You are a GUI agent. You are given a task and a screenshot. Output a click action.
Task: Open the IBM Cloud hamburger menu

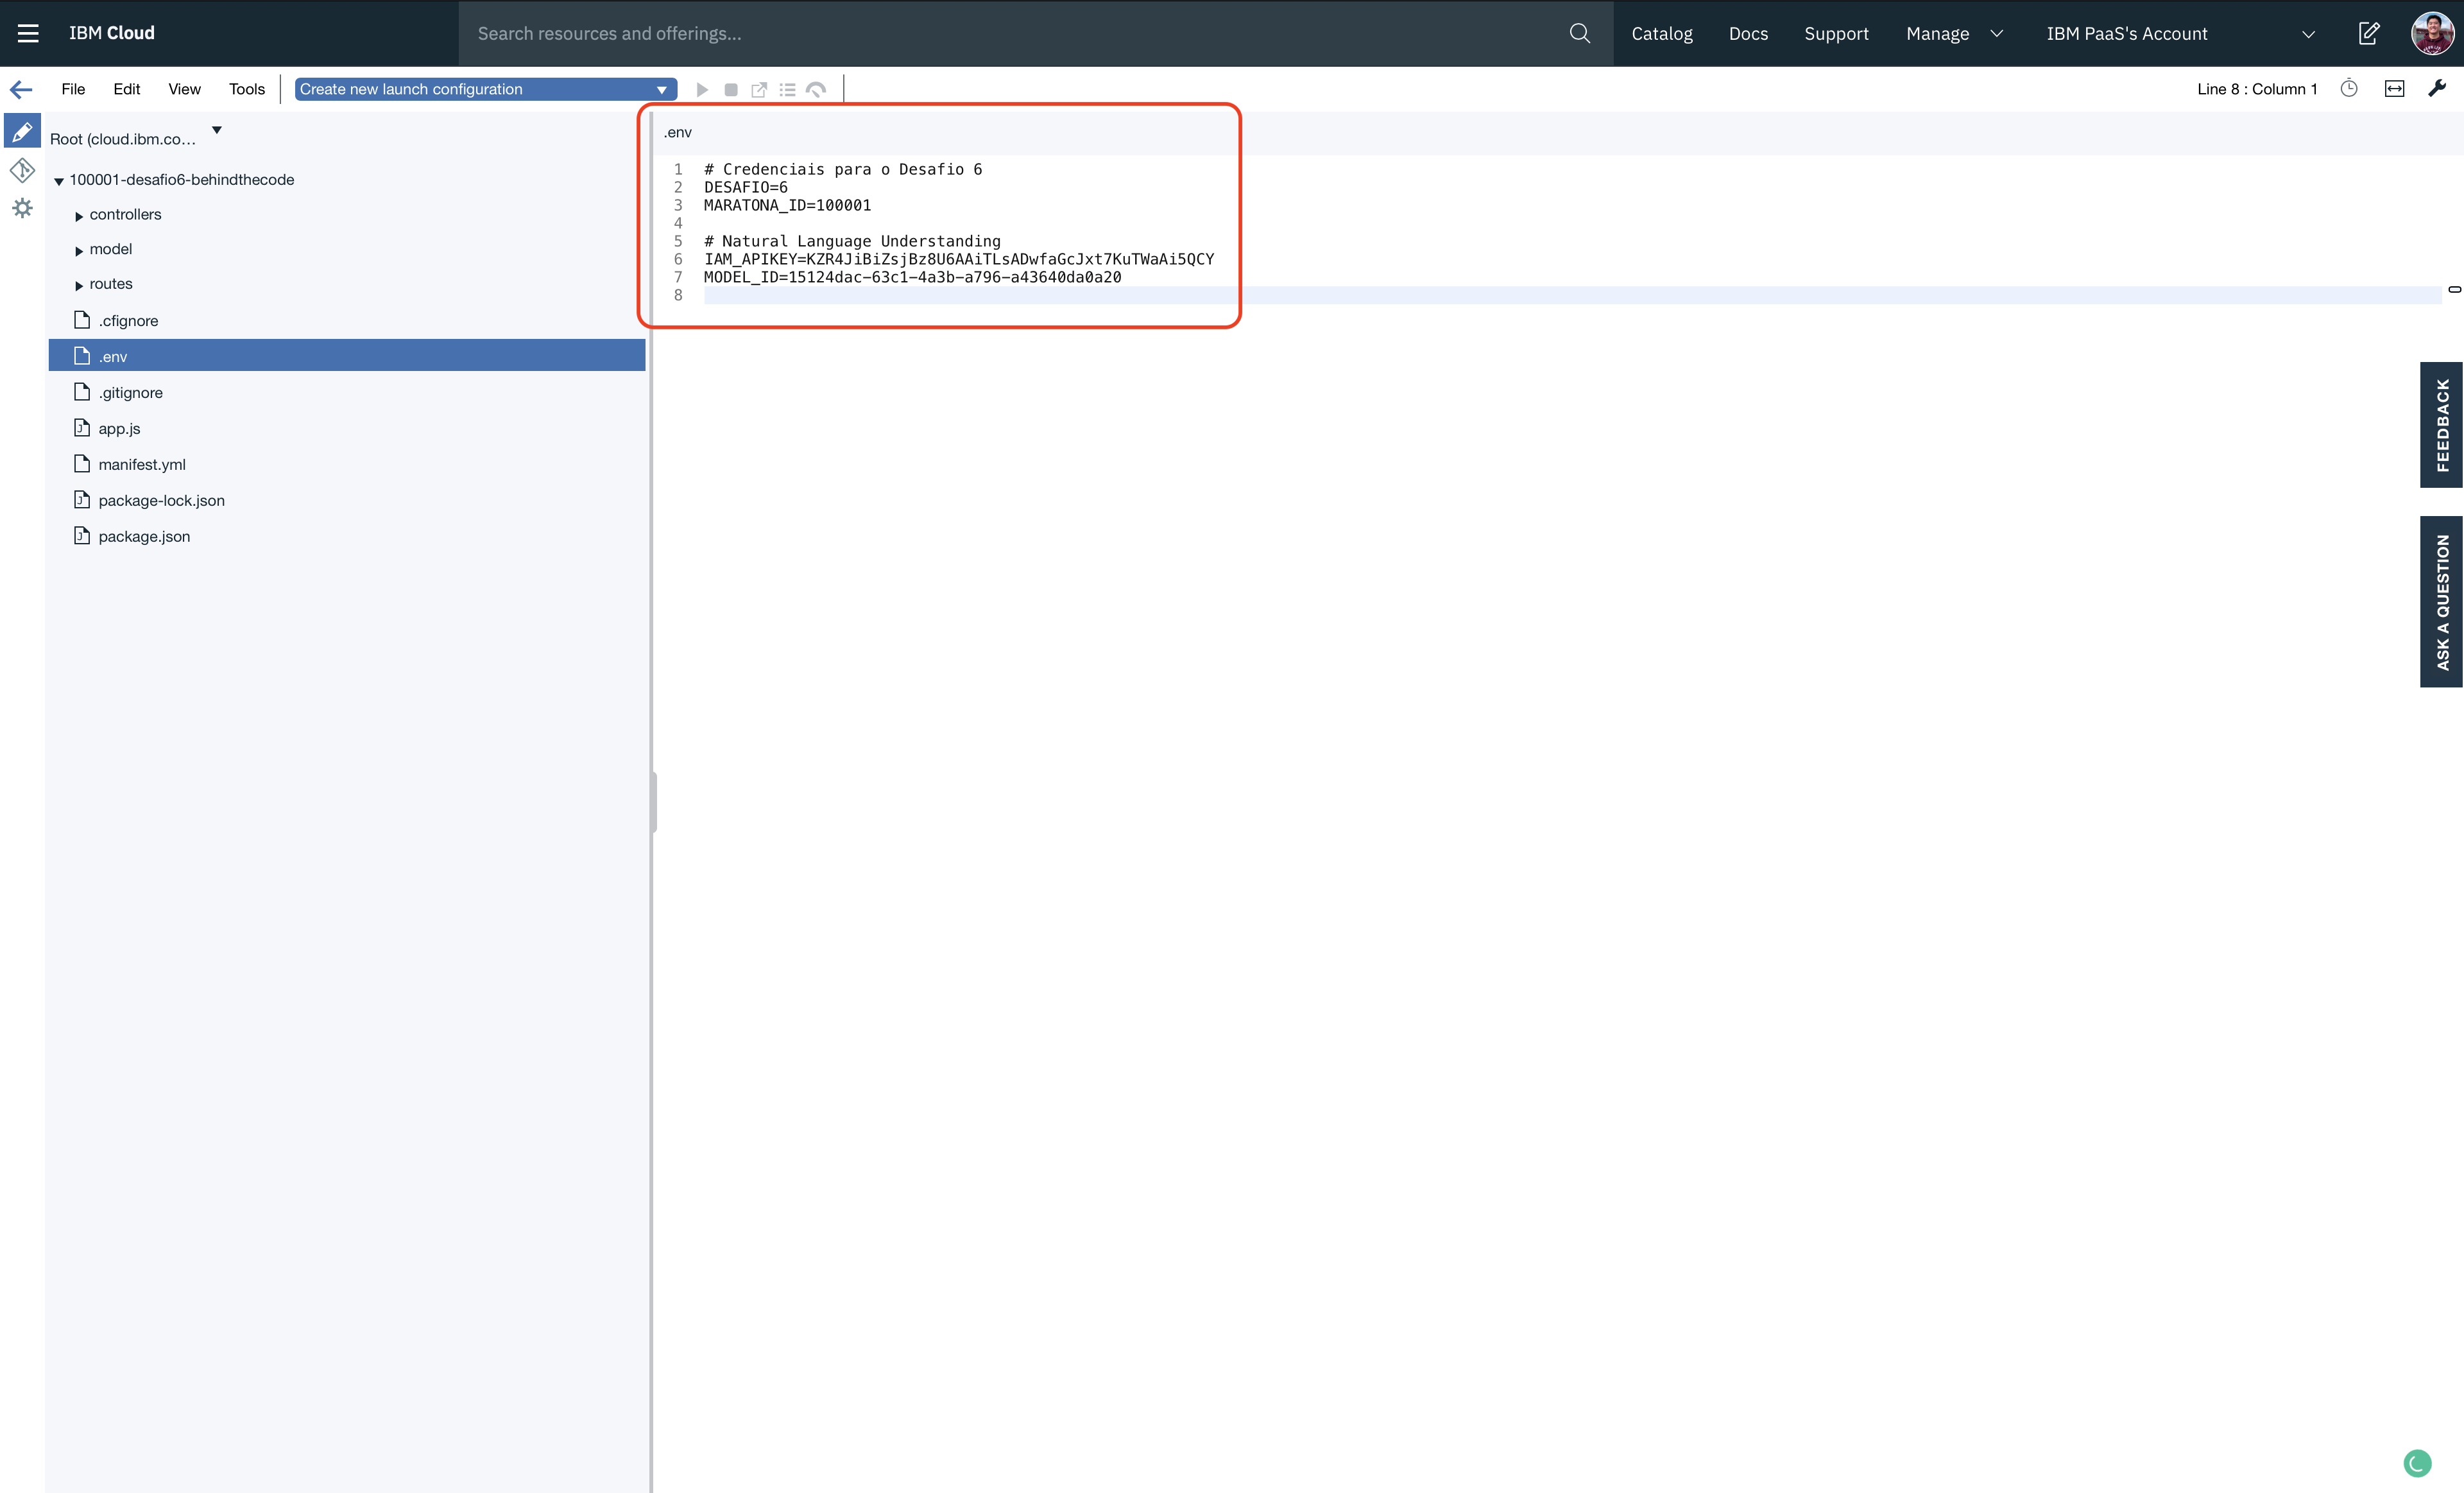(x=28, y=33)
